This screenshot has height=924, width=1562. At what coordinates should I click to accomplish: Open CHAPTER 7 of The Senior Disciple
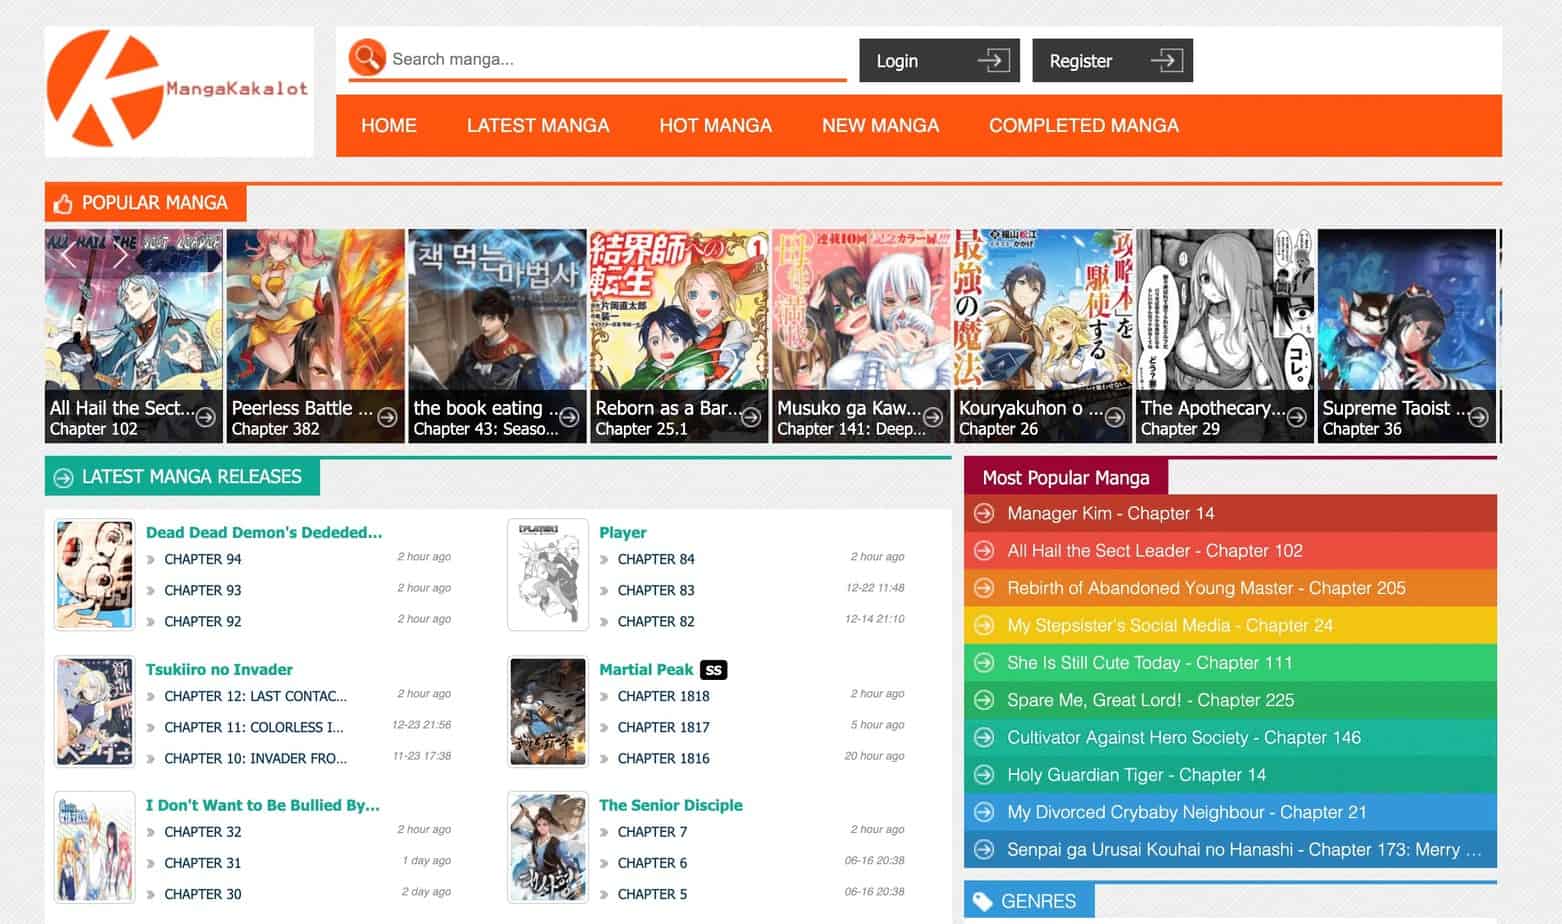652,832
